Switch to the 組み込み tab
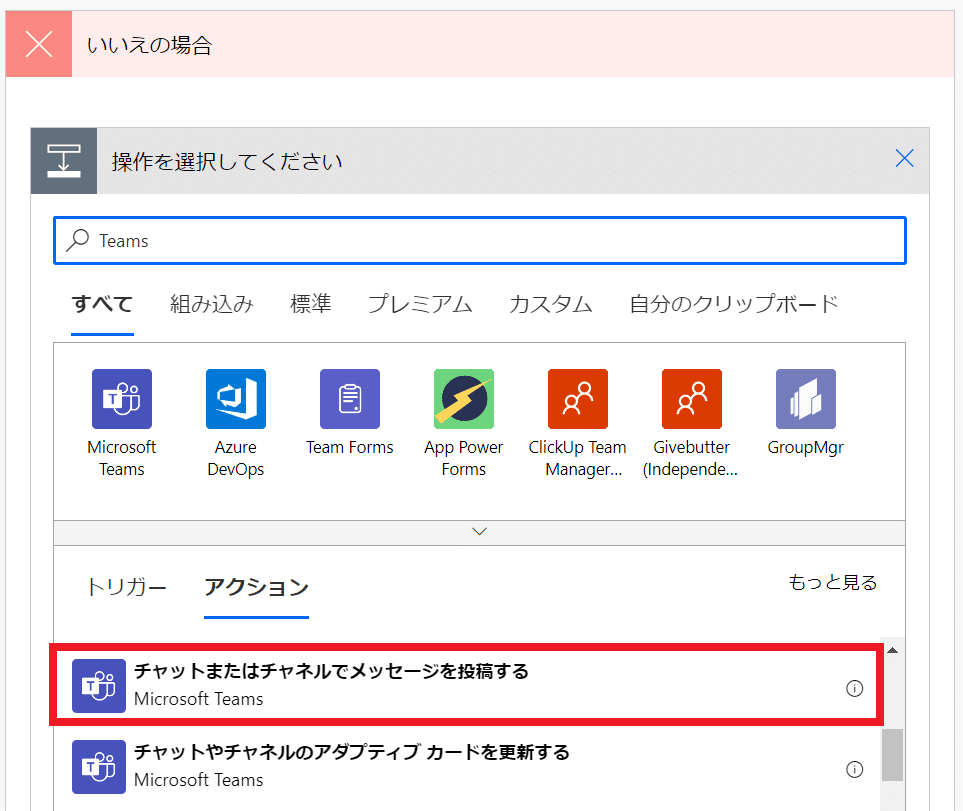Image resolution: width=963 pixels, height=811 pixels. tap(212, 304)
